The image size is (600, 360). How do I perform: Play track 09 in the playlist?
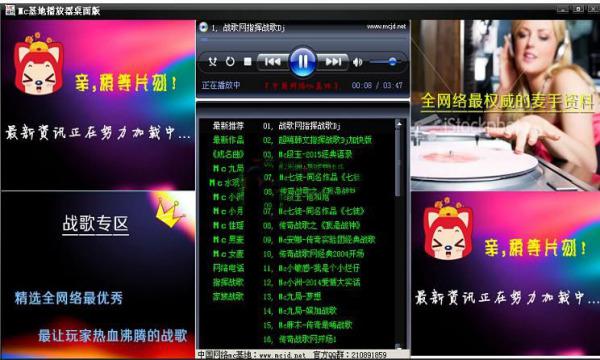[319, 239]
